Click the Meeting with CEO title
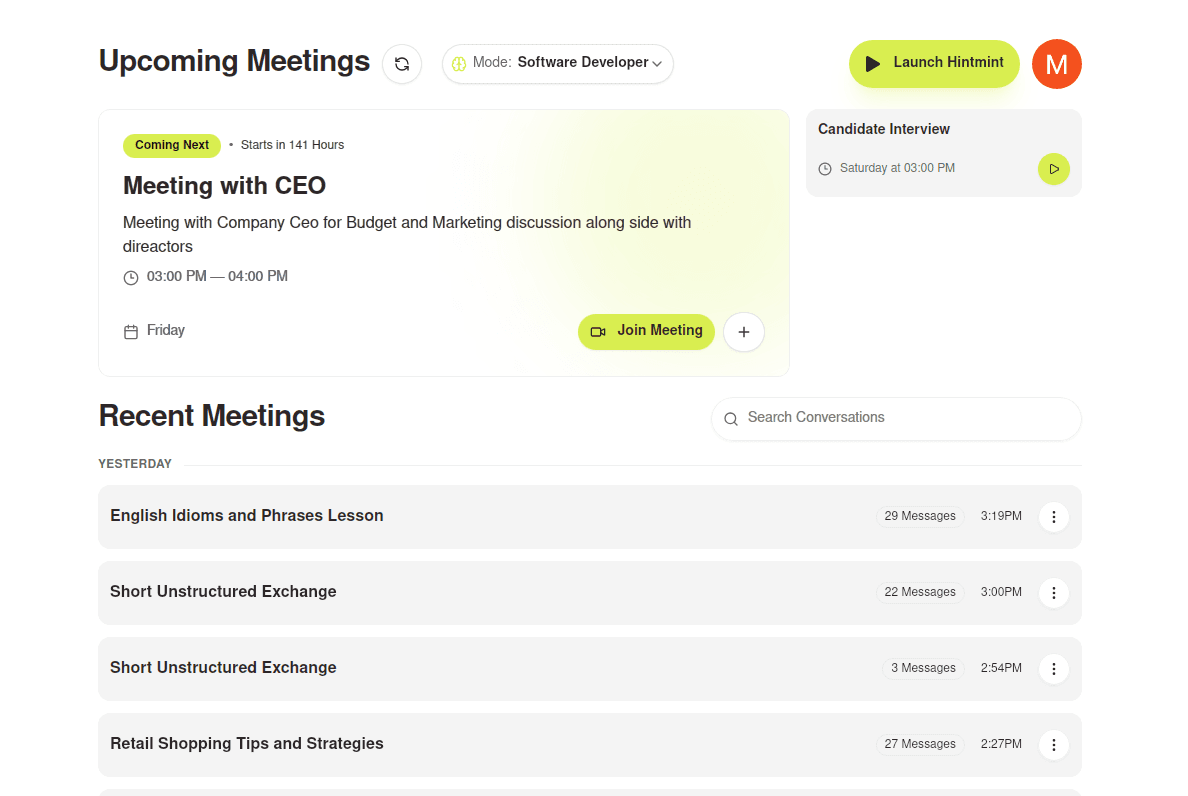The image size is (1188, 796). [224, 186]
